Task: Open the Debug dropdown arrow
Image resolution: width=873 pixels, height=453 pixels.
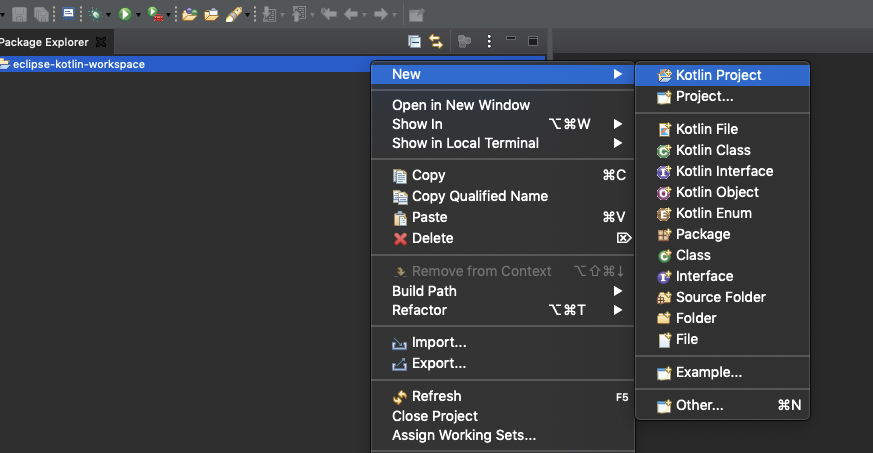Action: [109, 15]
